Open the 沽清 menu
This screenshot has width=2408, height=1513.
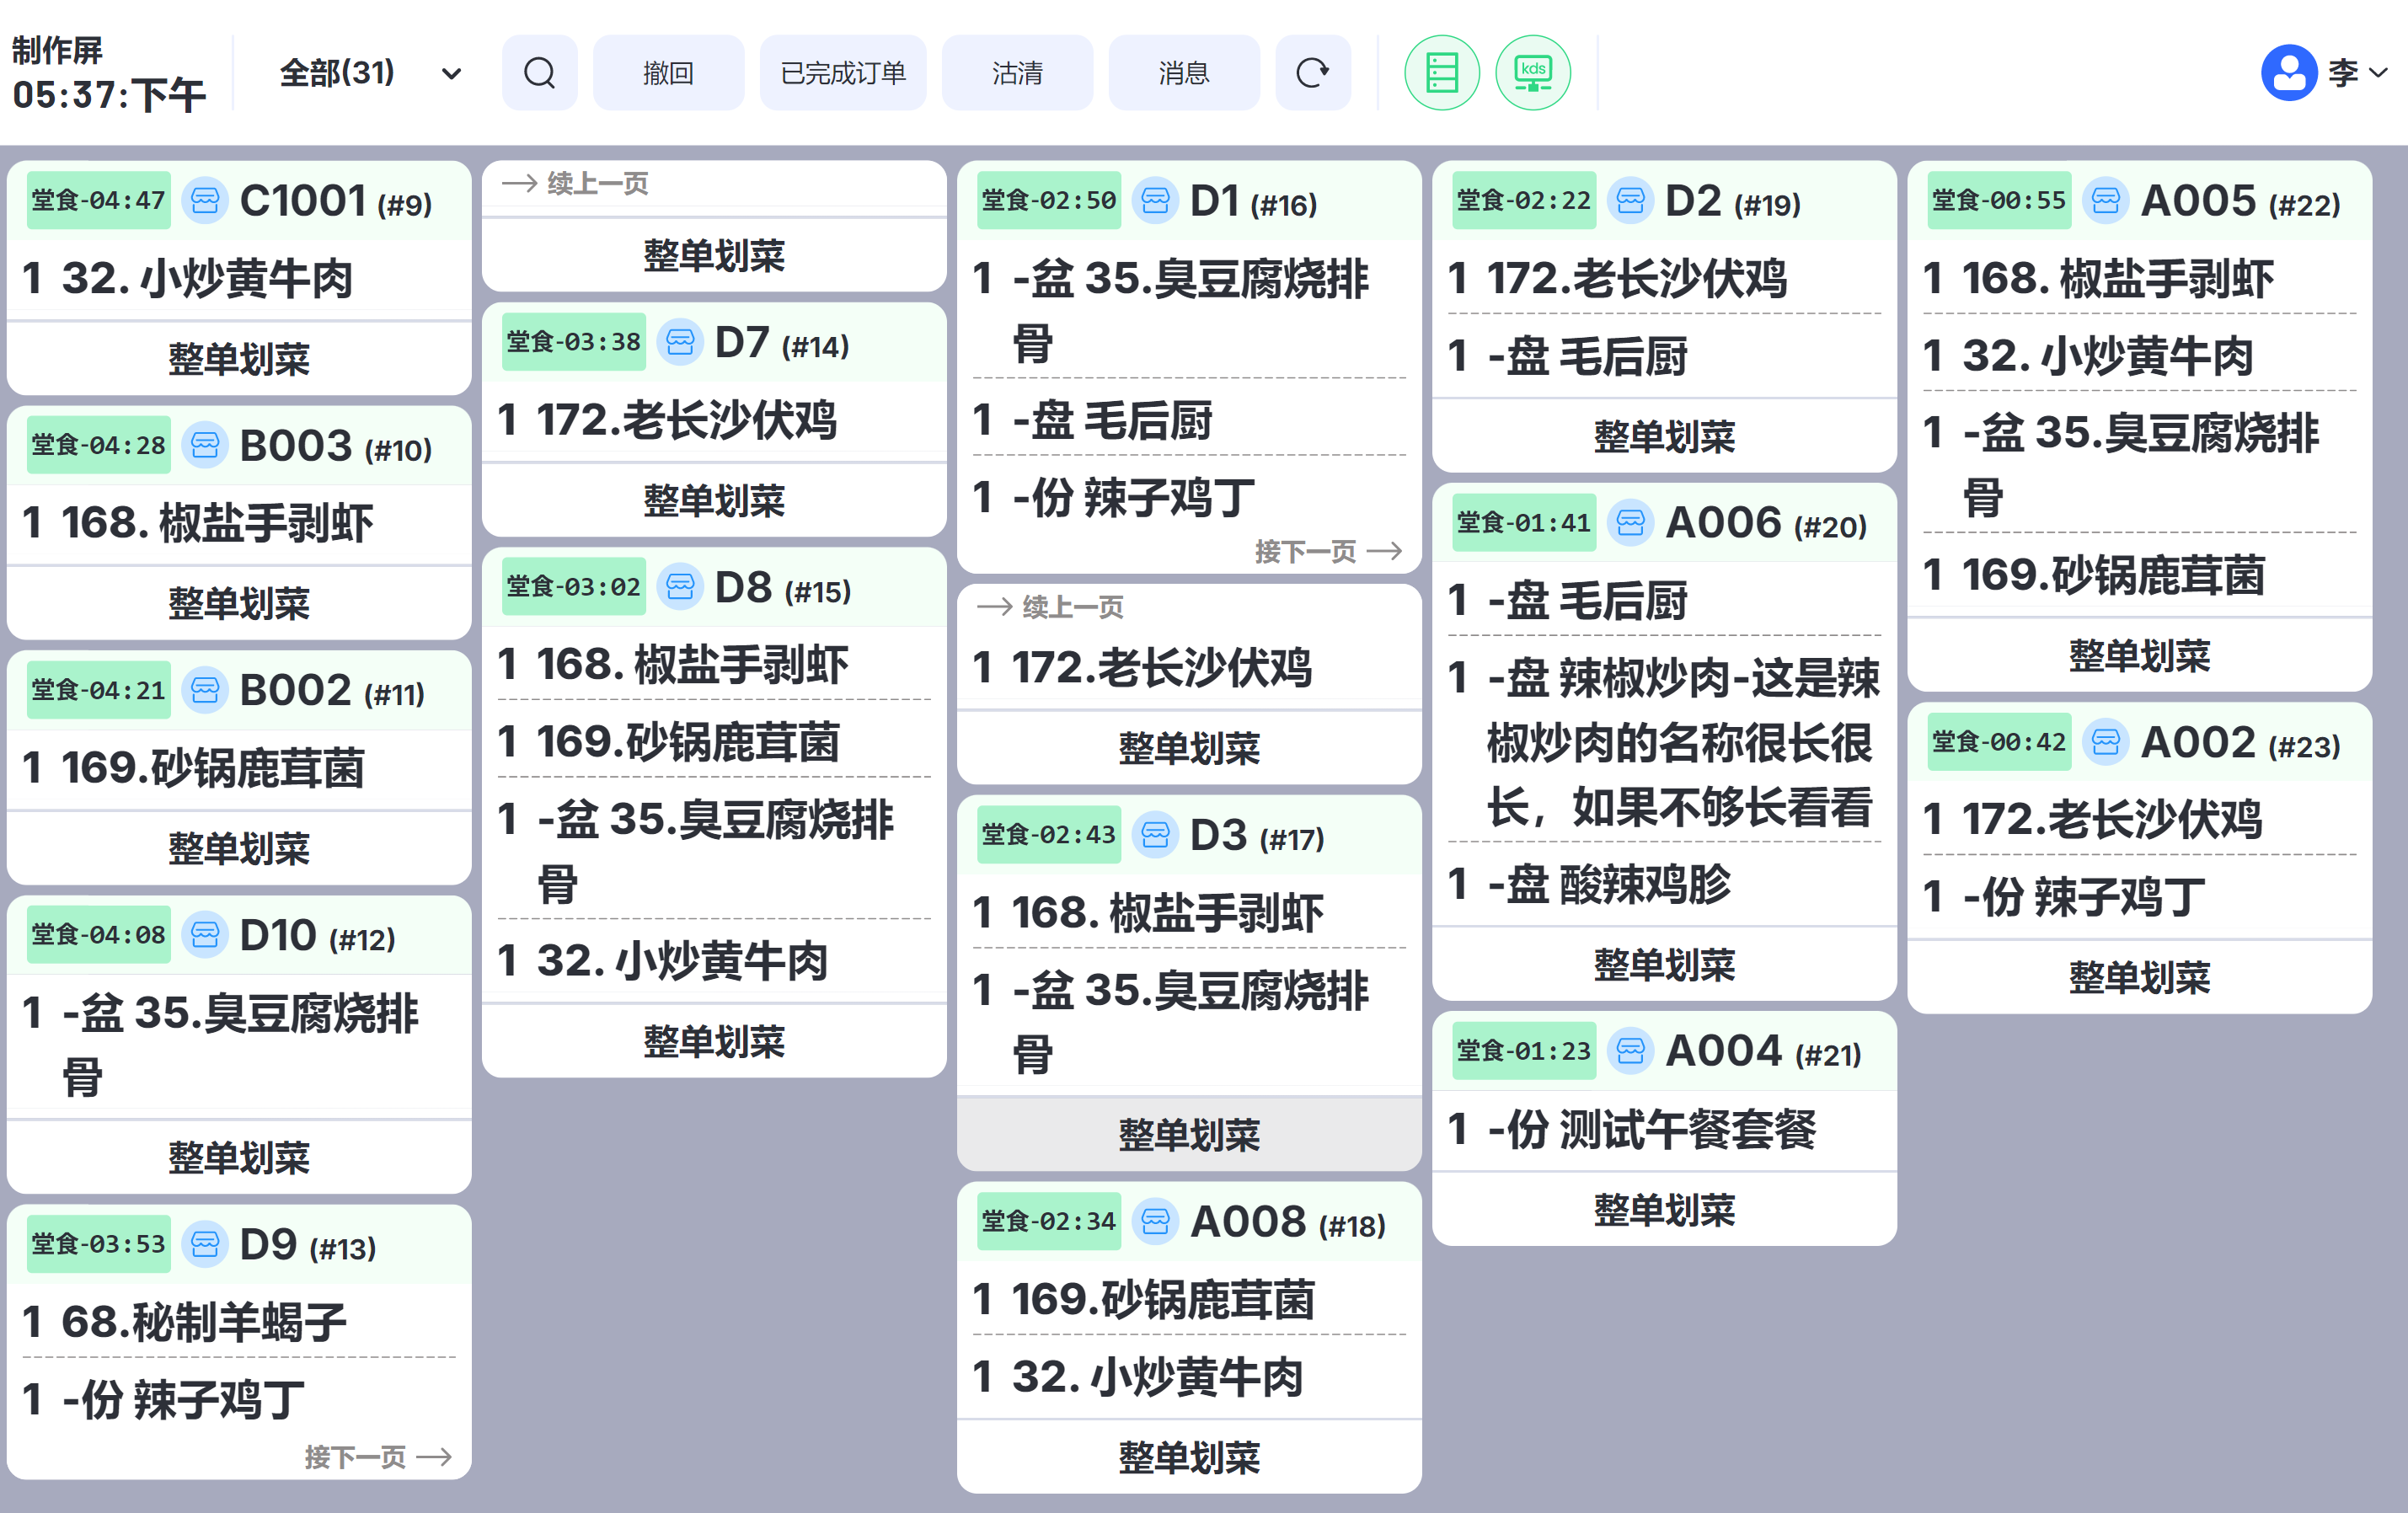(x=1017, y=73)
